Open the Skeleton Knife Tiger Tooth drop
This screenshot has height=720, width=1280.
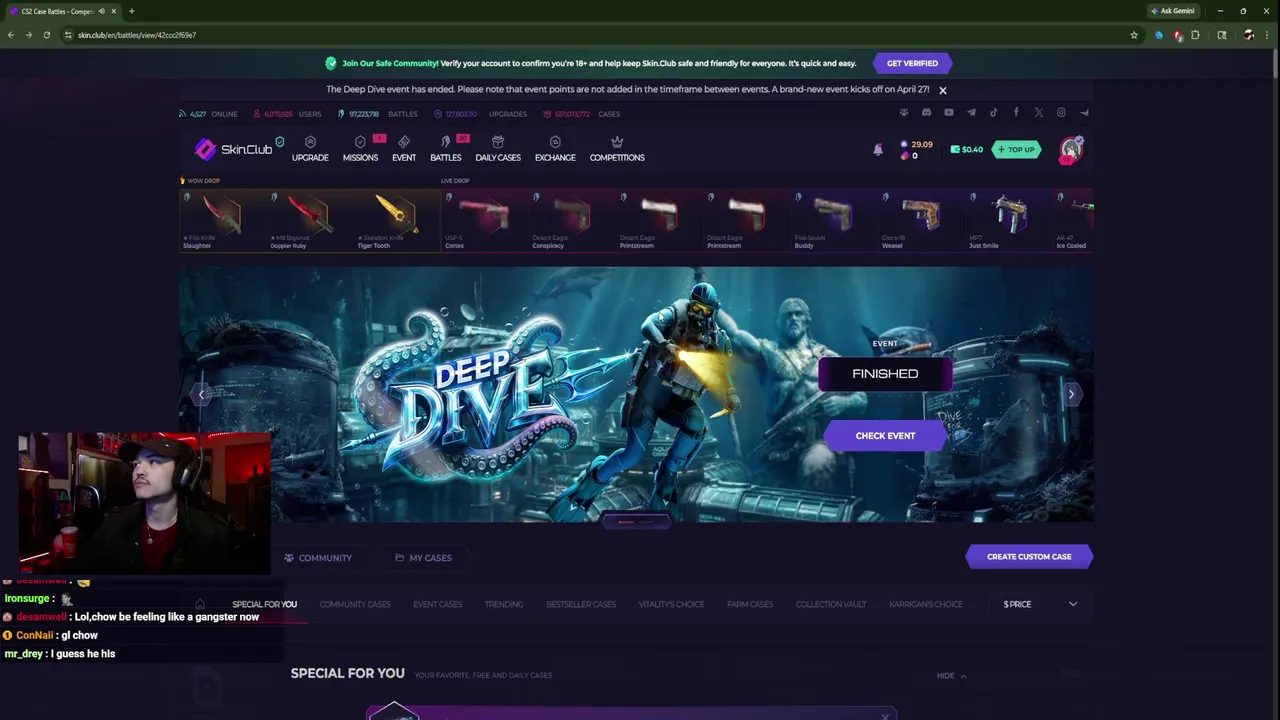pos(398,220)
